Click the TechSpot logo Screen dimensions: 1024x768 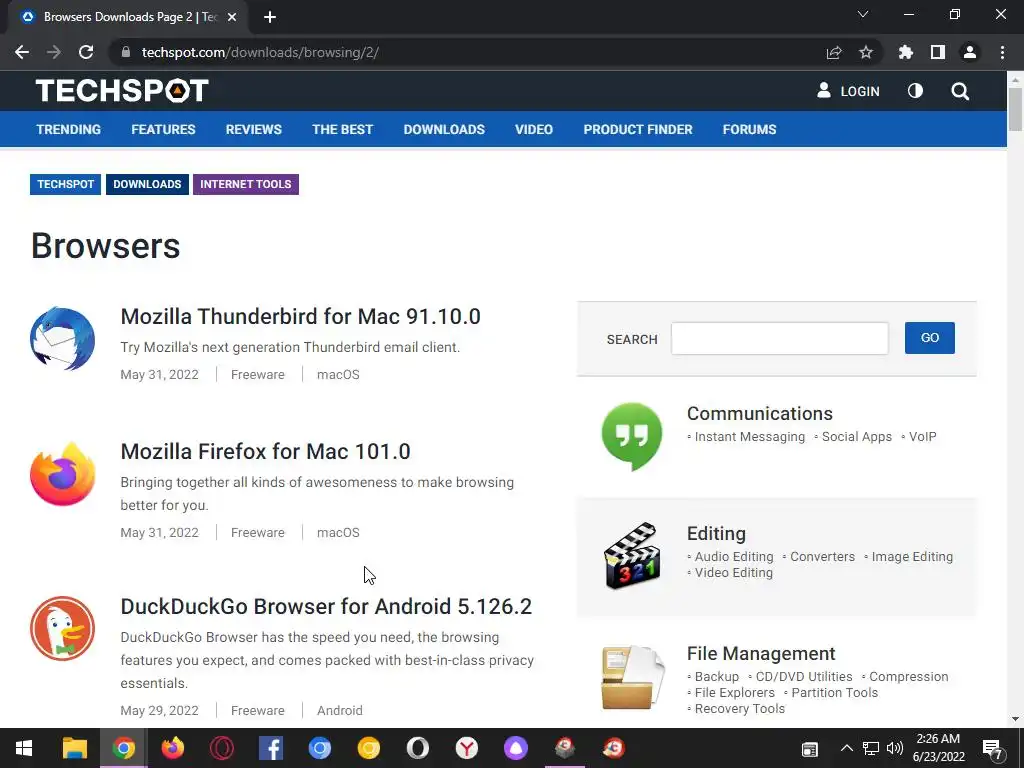[x=122, y=91]
